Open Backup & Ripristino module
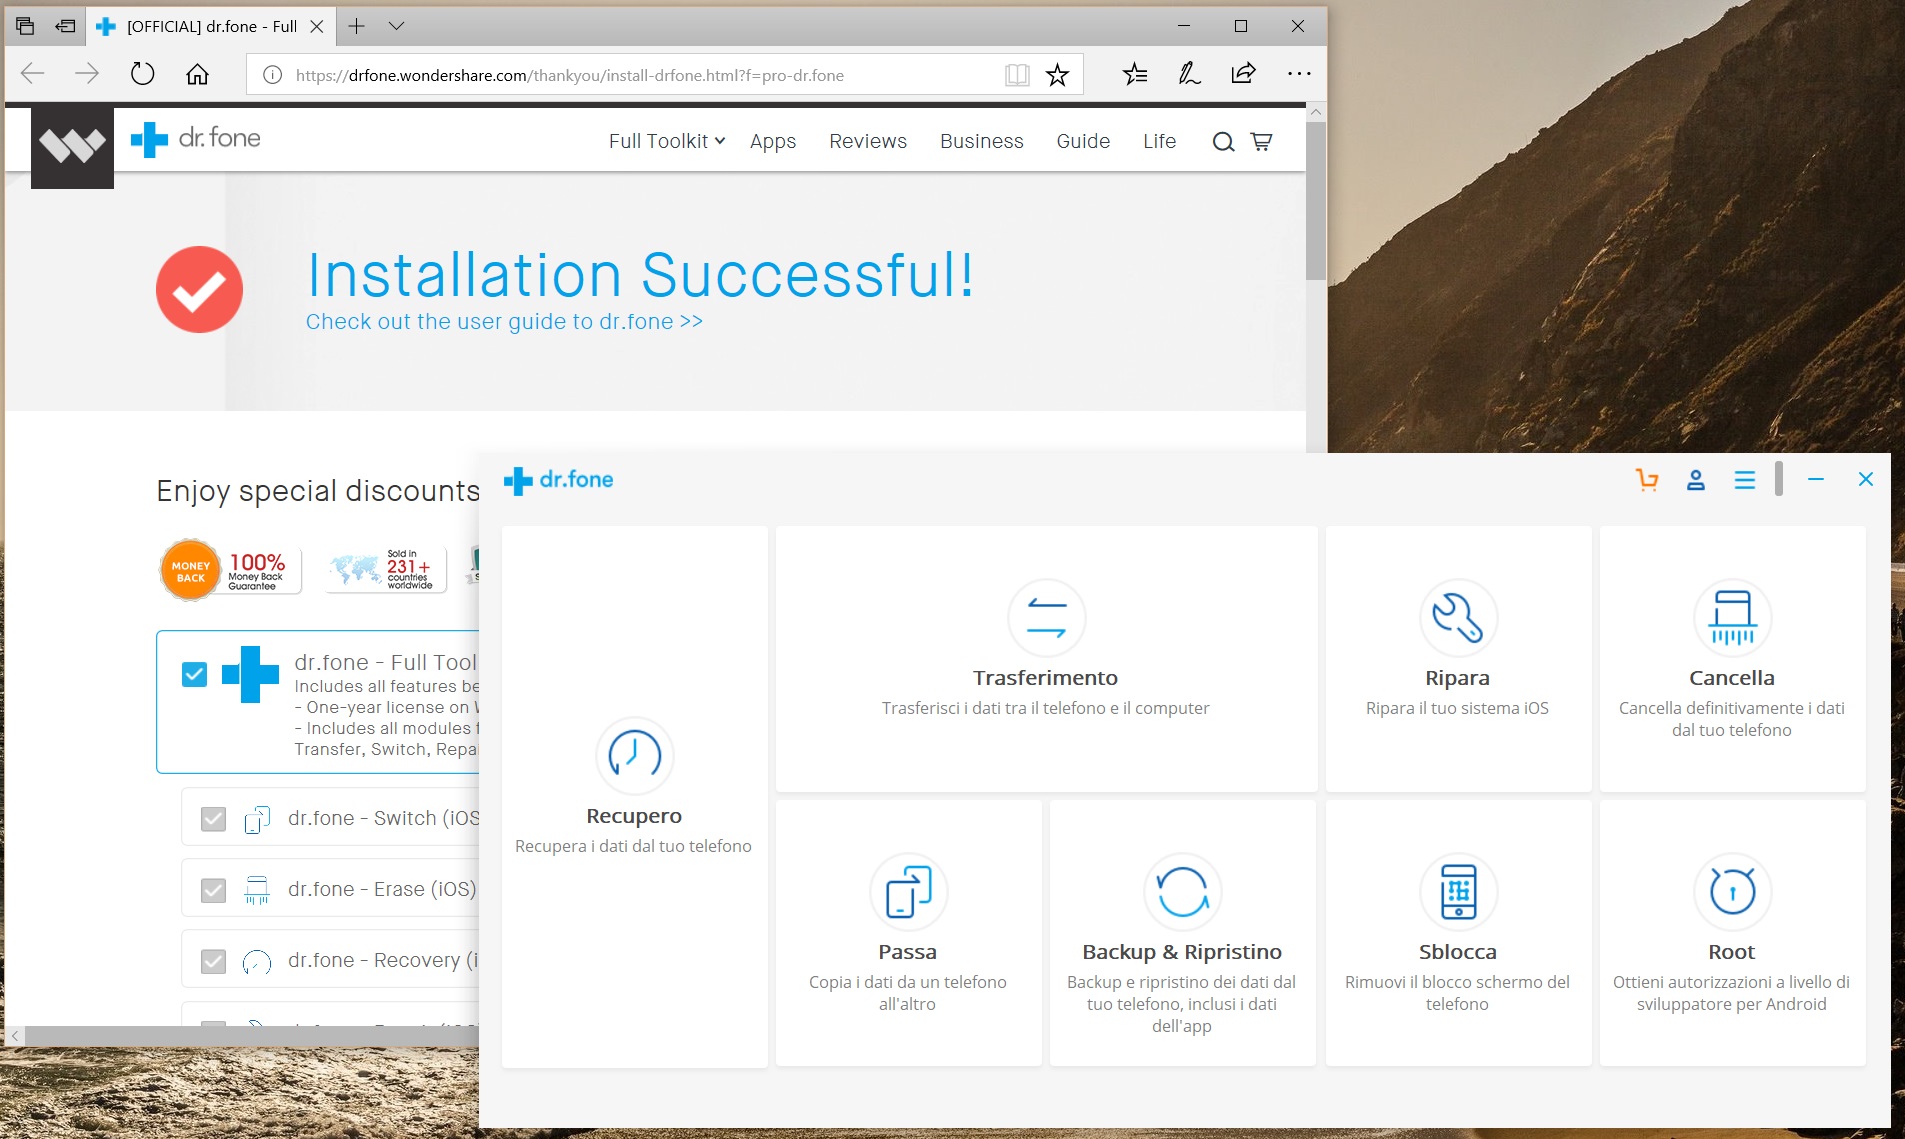The height and width of the screenshot is (1139, 1905). click(1182, 933)
